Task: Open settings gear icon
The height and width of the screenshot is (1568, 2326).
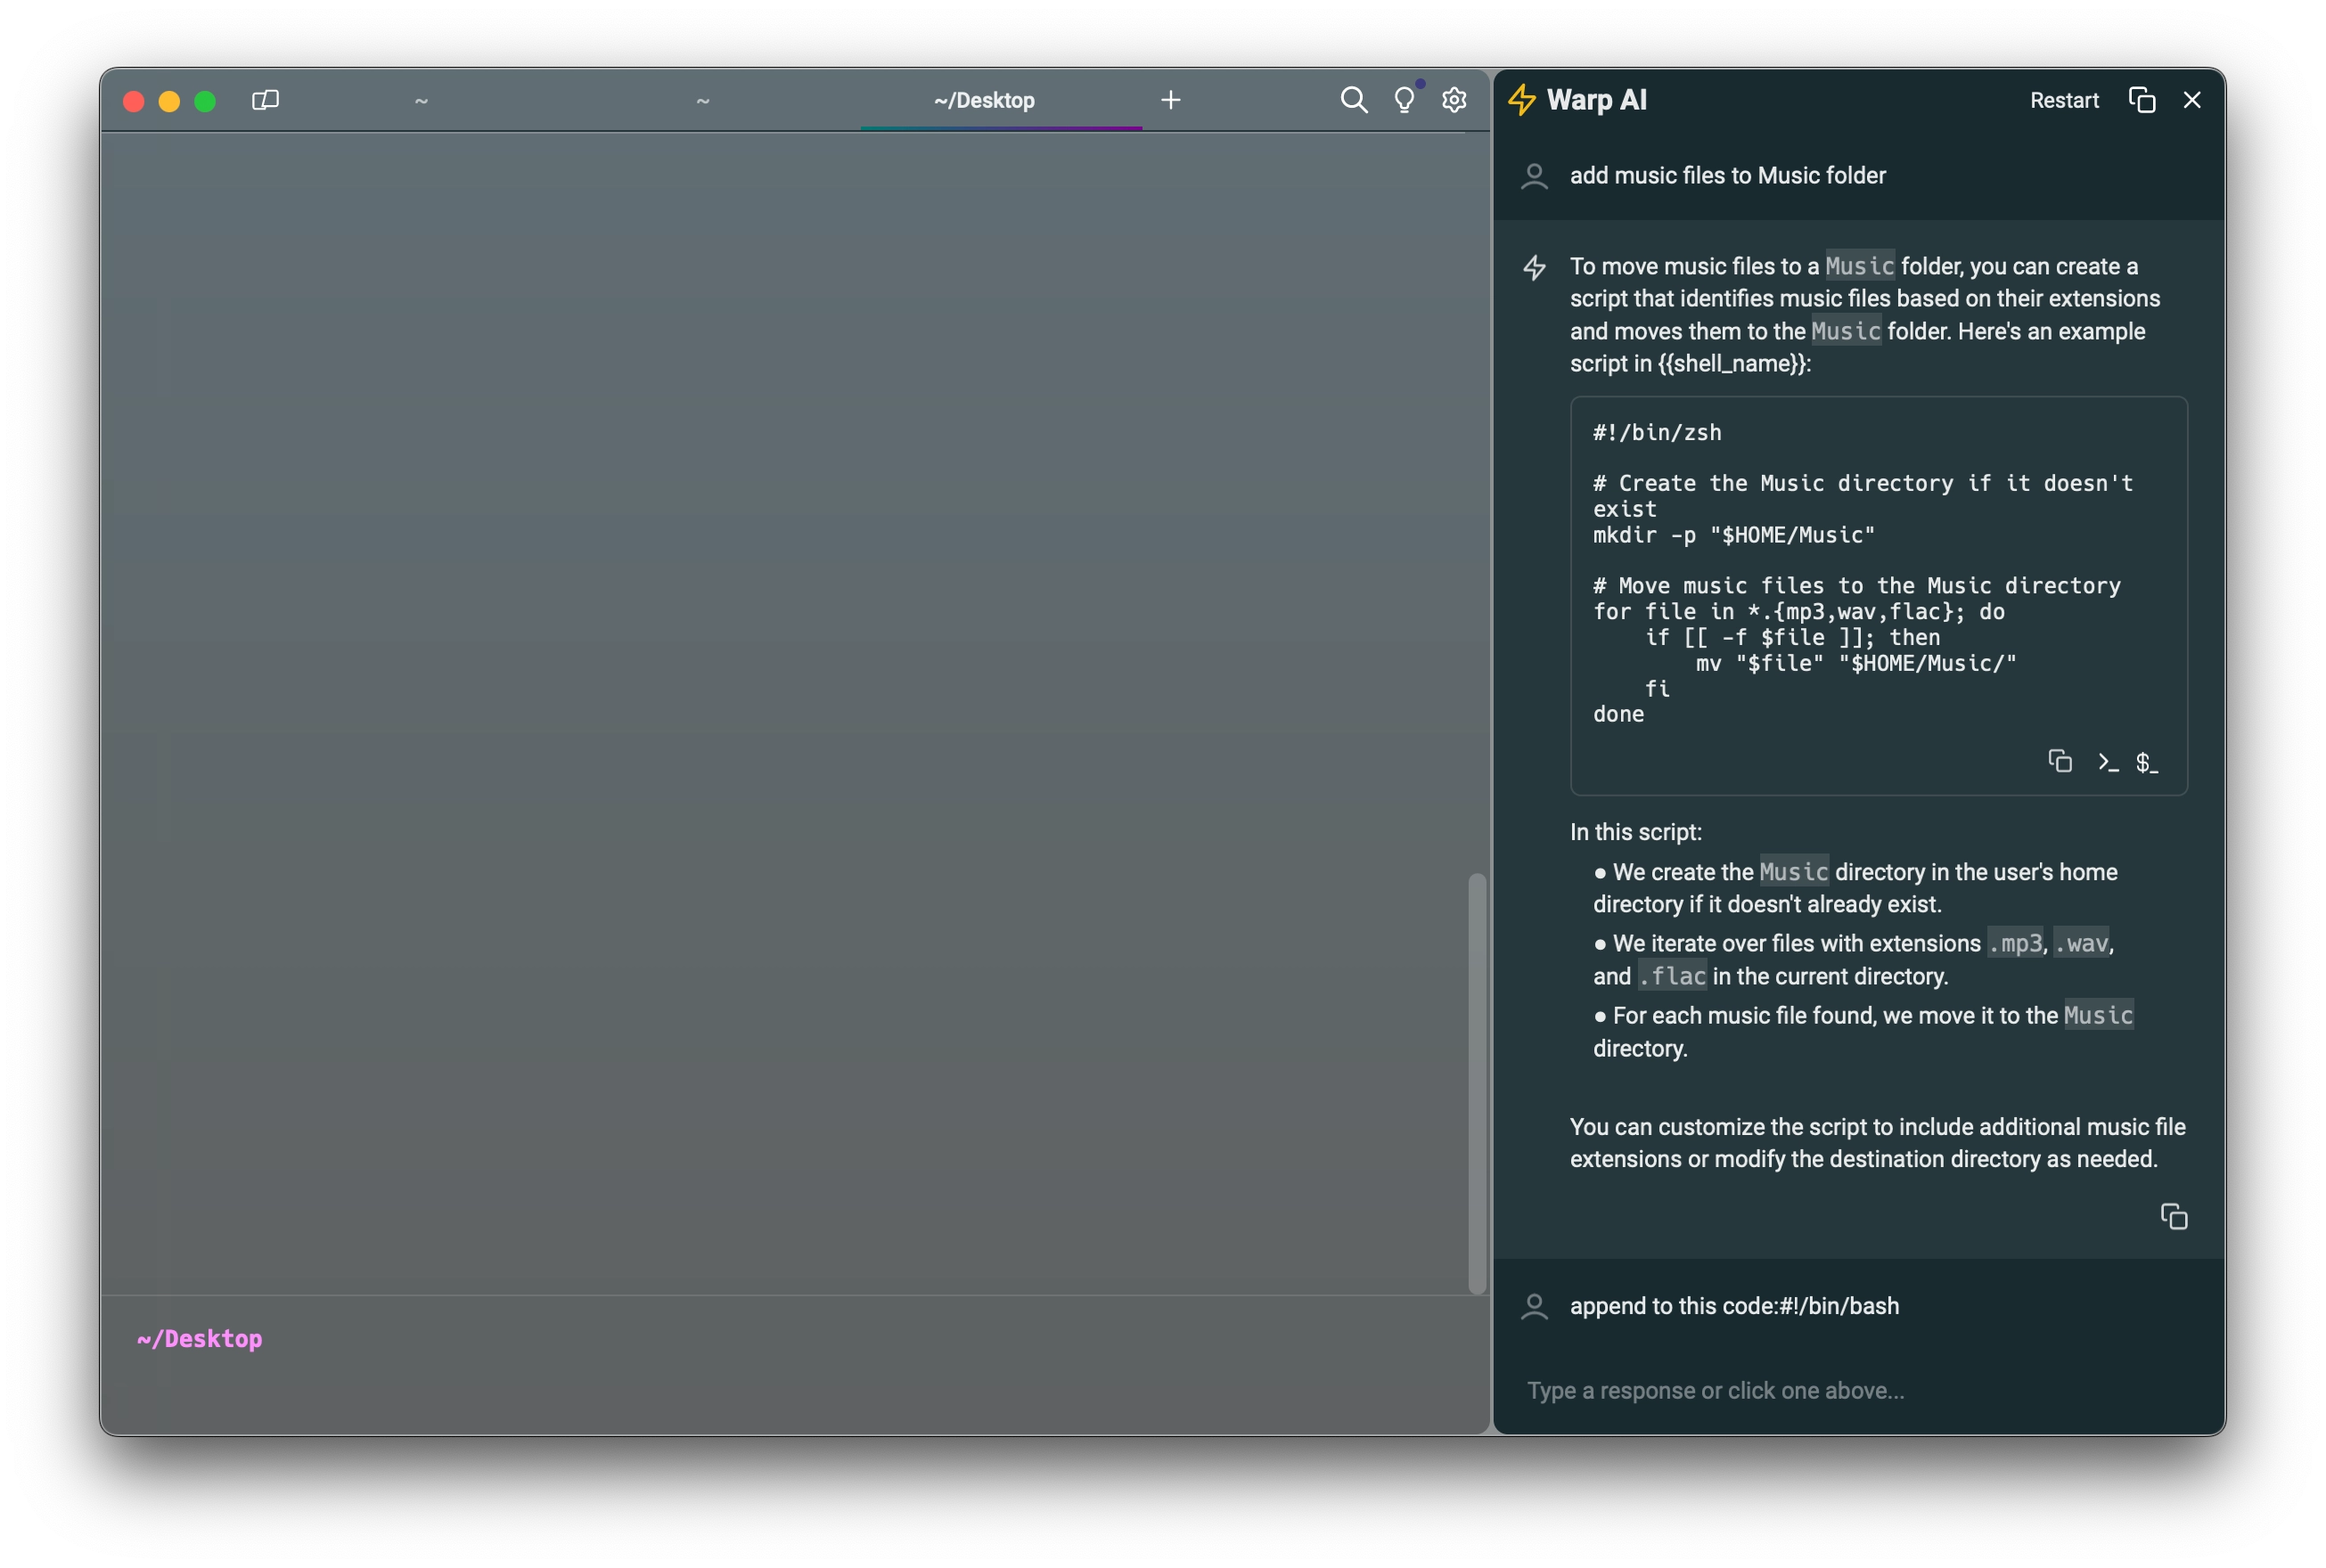Action: 1454,100
